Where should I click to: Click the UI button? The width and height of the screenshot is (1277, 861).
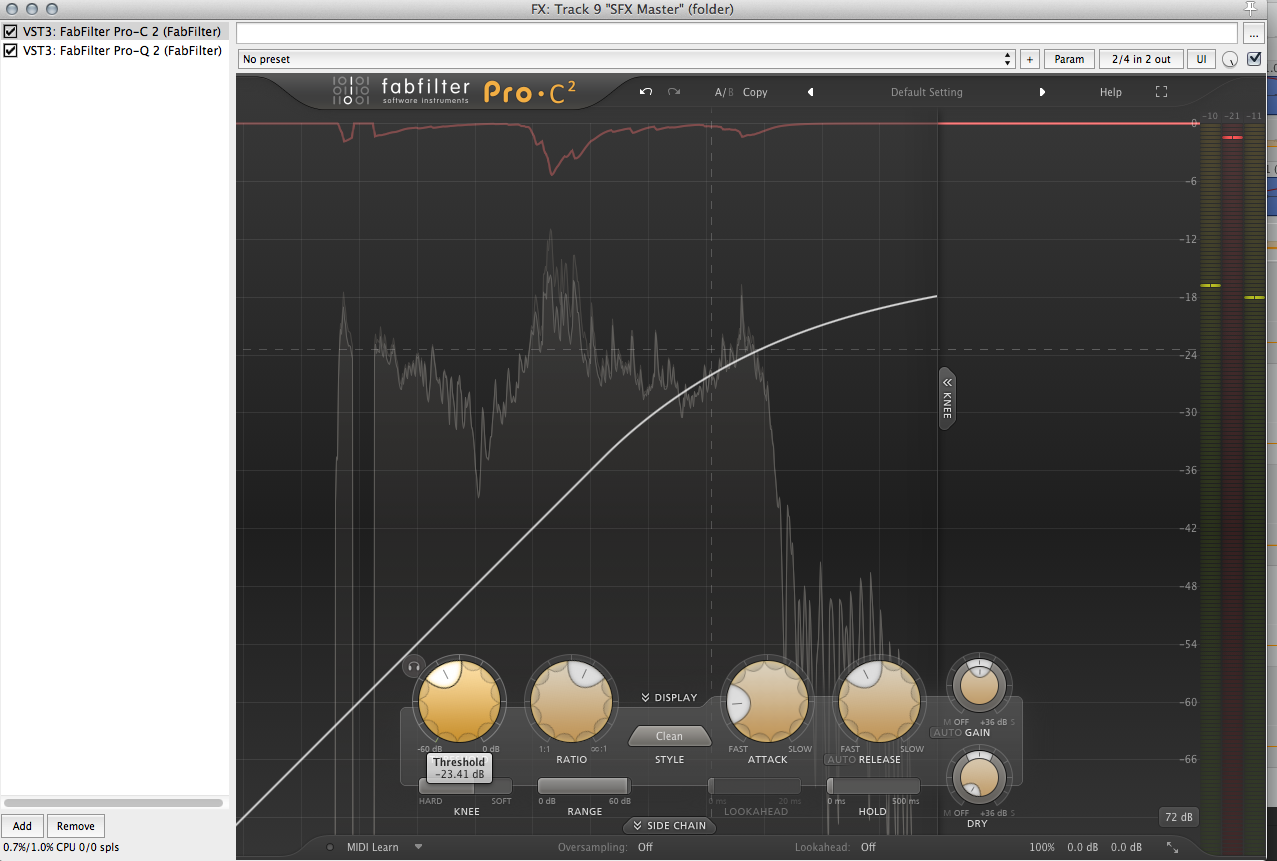point(1201,59)
